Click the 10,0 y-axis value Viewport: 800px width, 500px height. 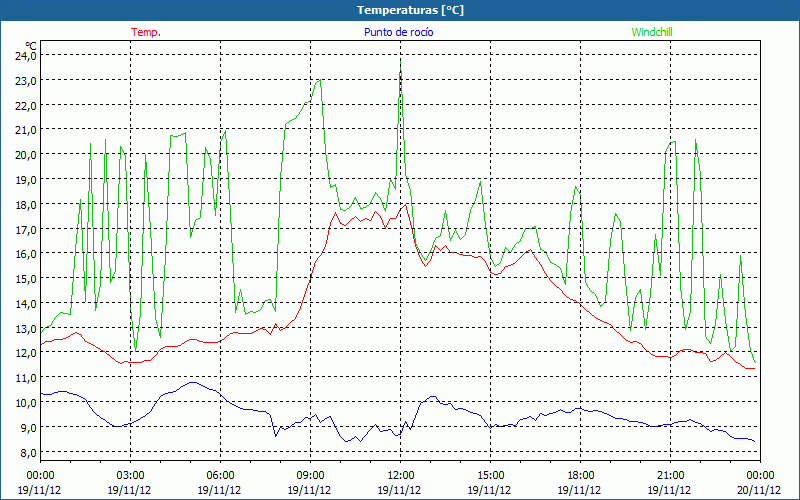pos(26,403)
